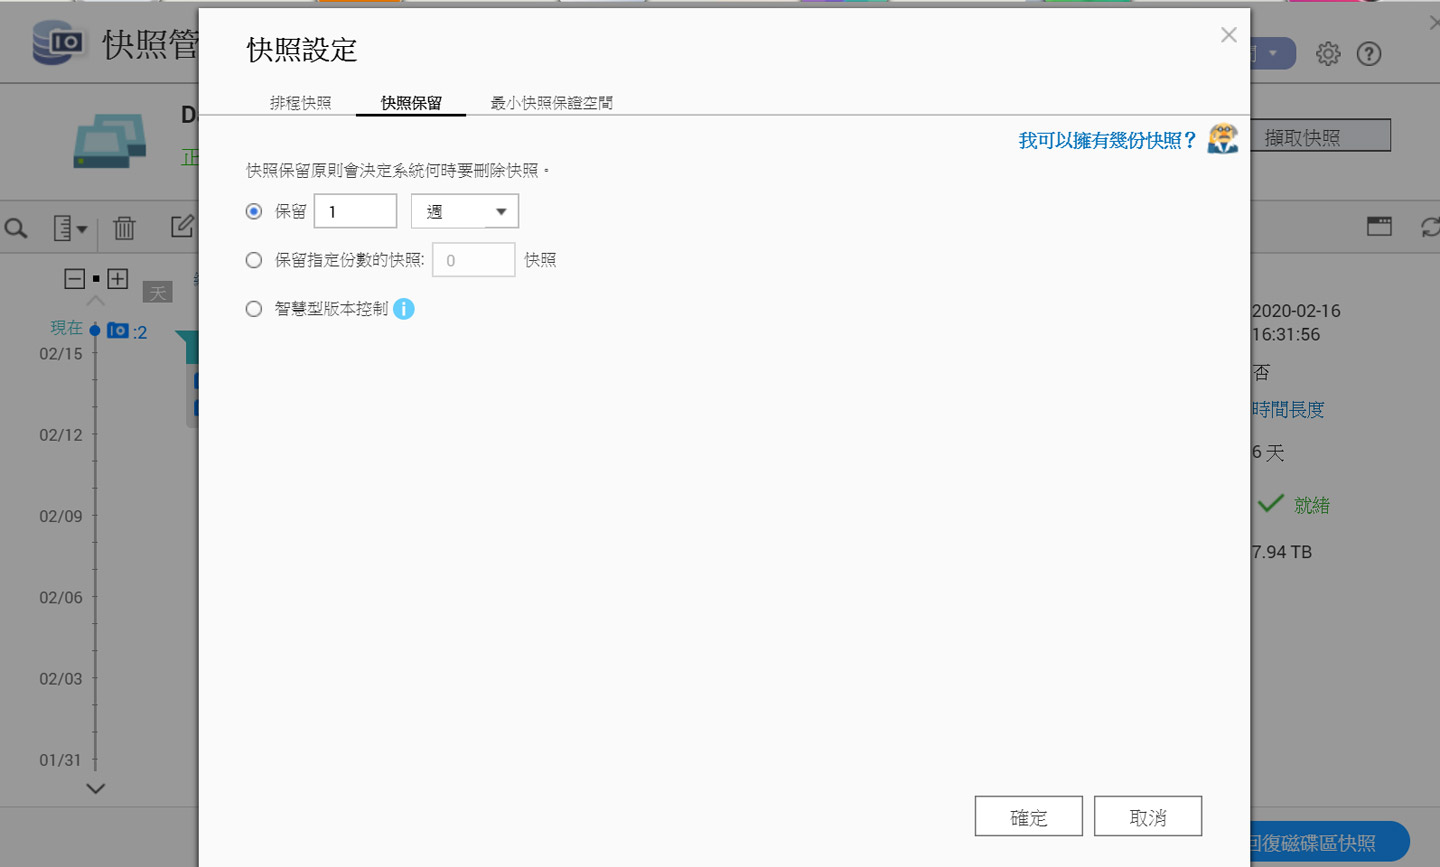This screenshot has width=1440, height=867.
Task: Expand the timeline with the bottom chevron
Action: [95, 789]
